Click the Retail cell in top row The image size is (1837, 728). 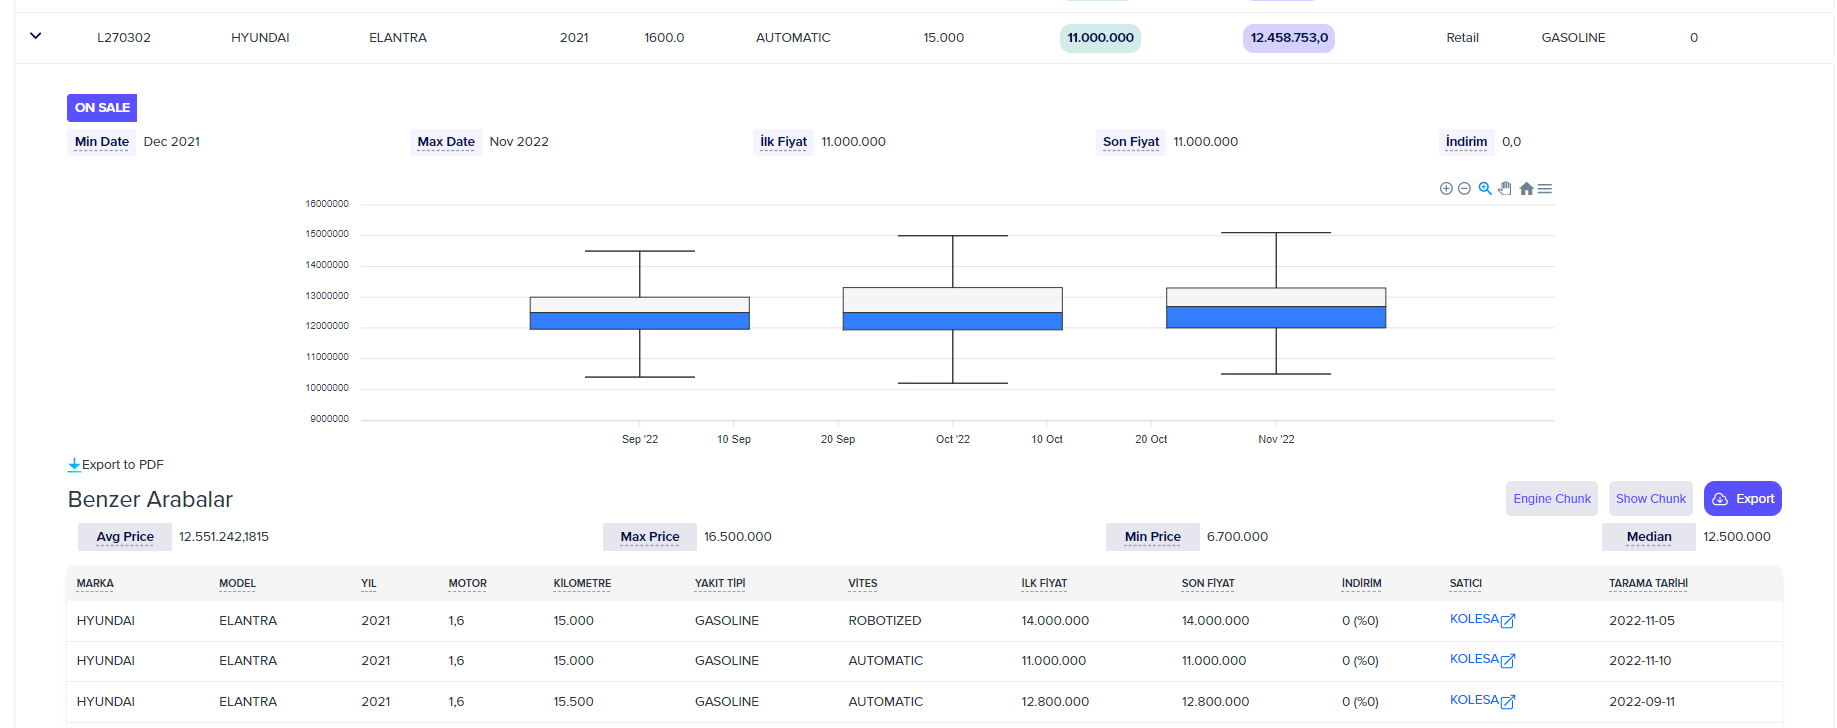tap(1462, 38)
